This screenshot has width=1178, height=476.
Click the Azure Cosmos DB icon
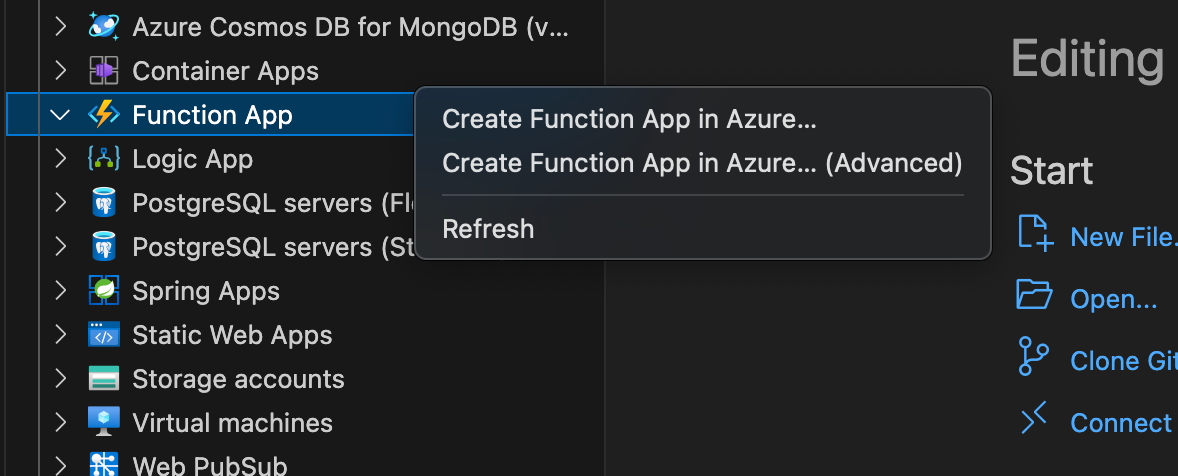(104, 27)
